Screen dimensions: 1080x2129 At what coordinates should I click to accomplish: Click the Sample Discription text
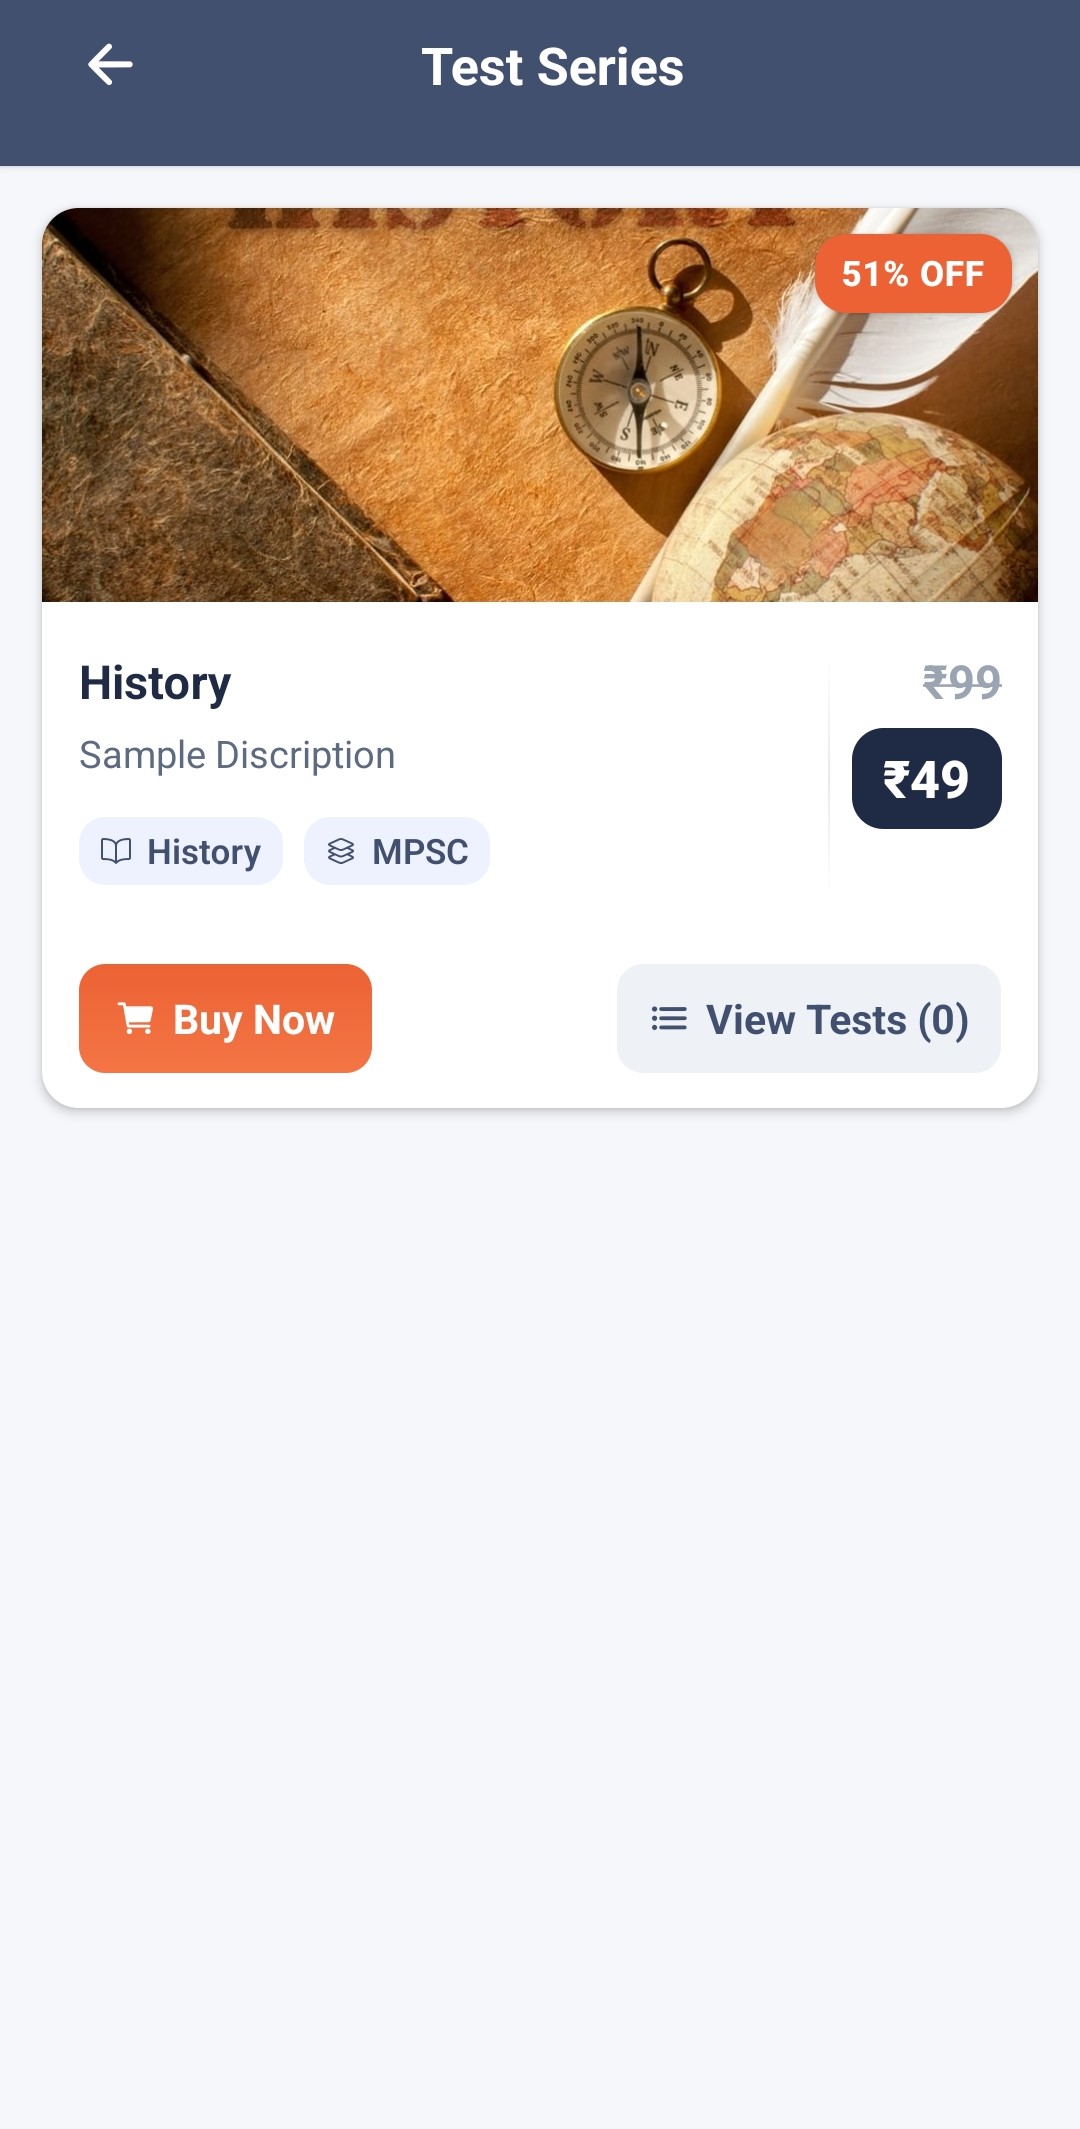237,755
